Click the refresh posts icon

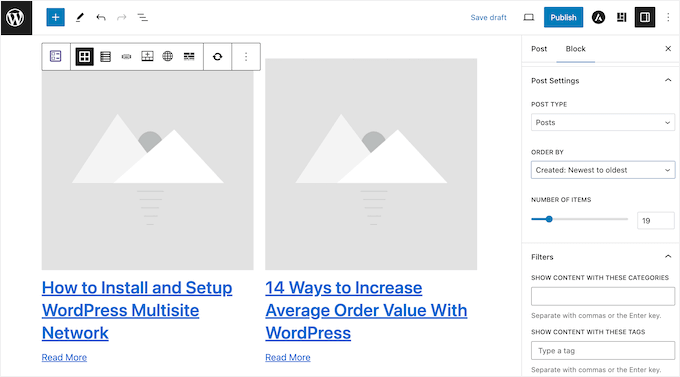click(218, 56)
